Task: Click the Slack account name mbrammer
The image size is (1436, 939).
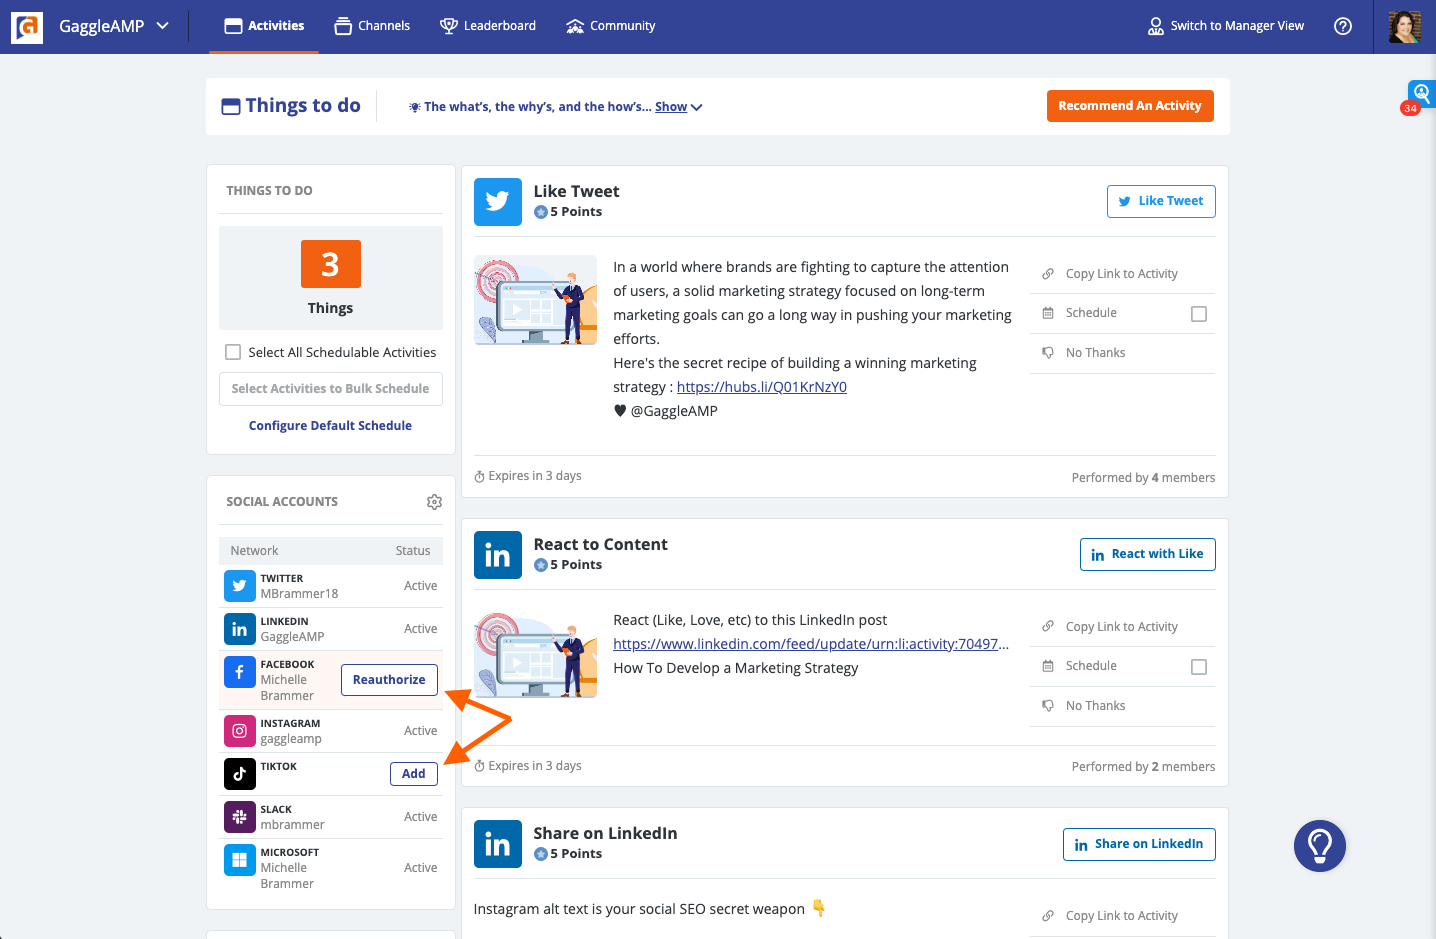Action: click(292, 825)
